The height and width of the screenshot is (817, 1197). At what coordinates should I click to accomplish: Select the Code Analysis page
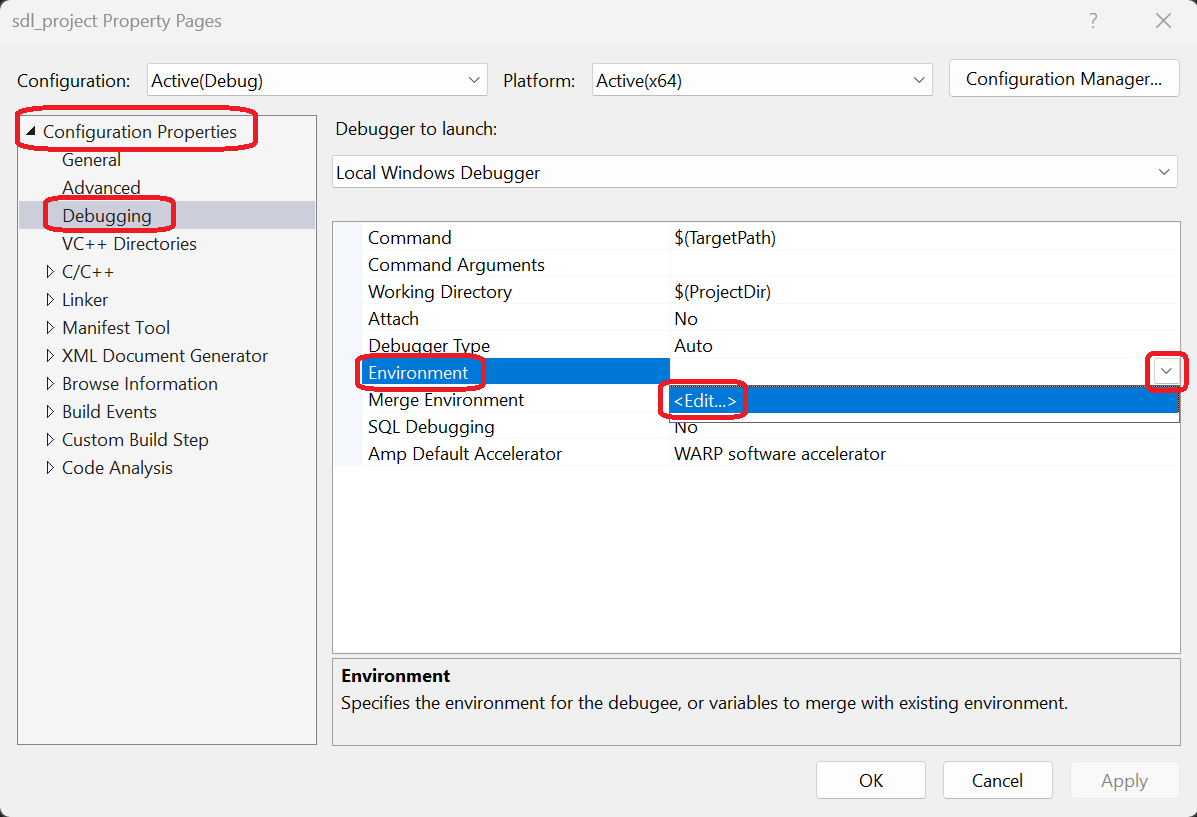pyautogui.click(x=117, y=467)
